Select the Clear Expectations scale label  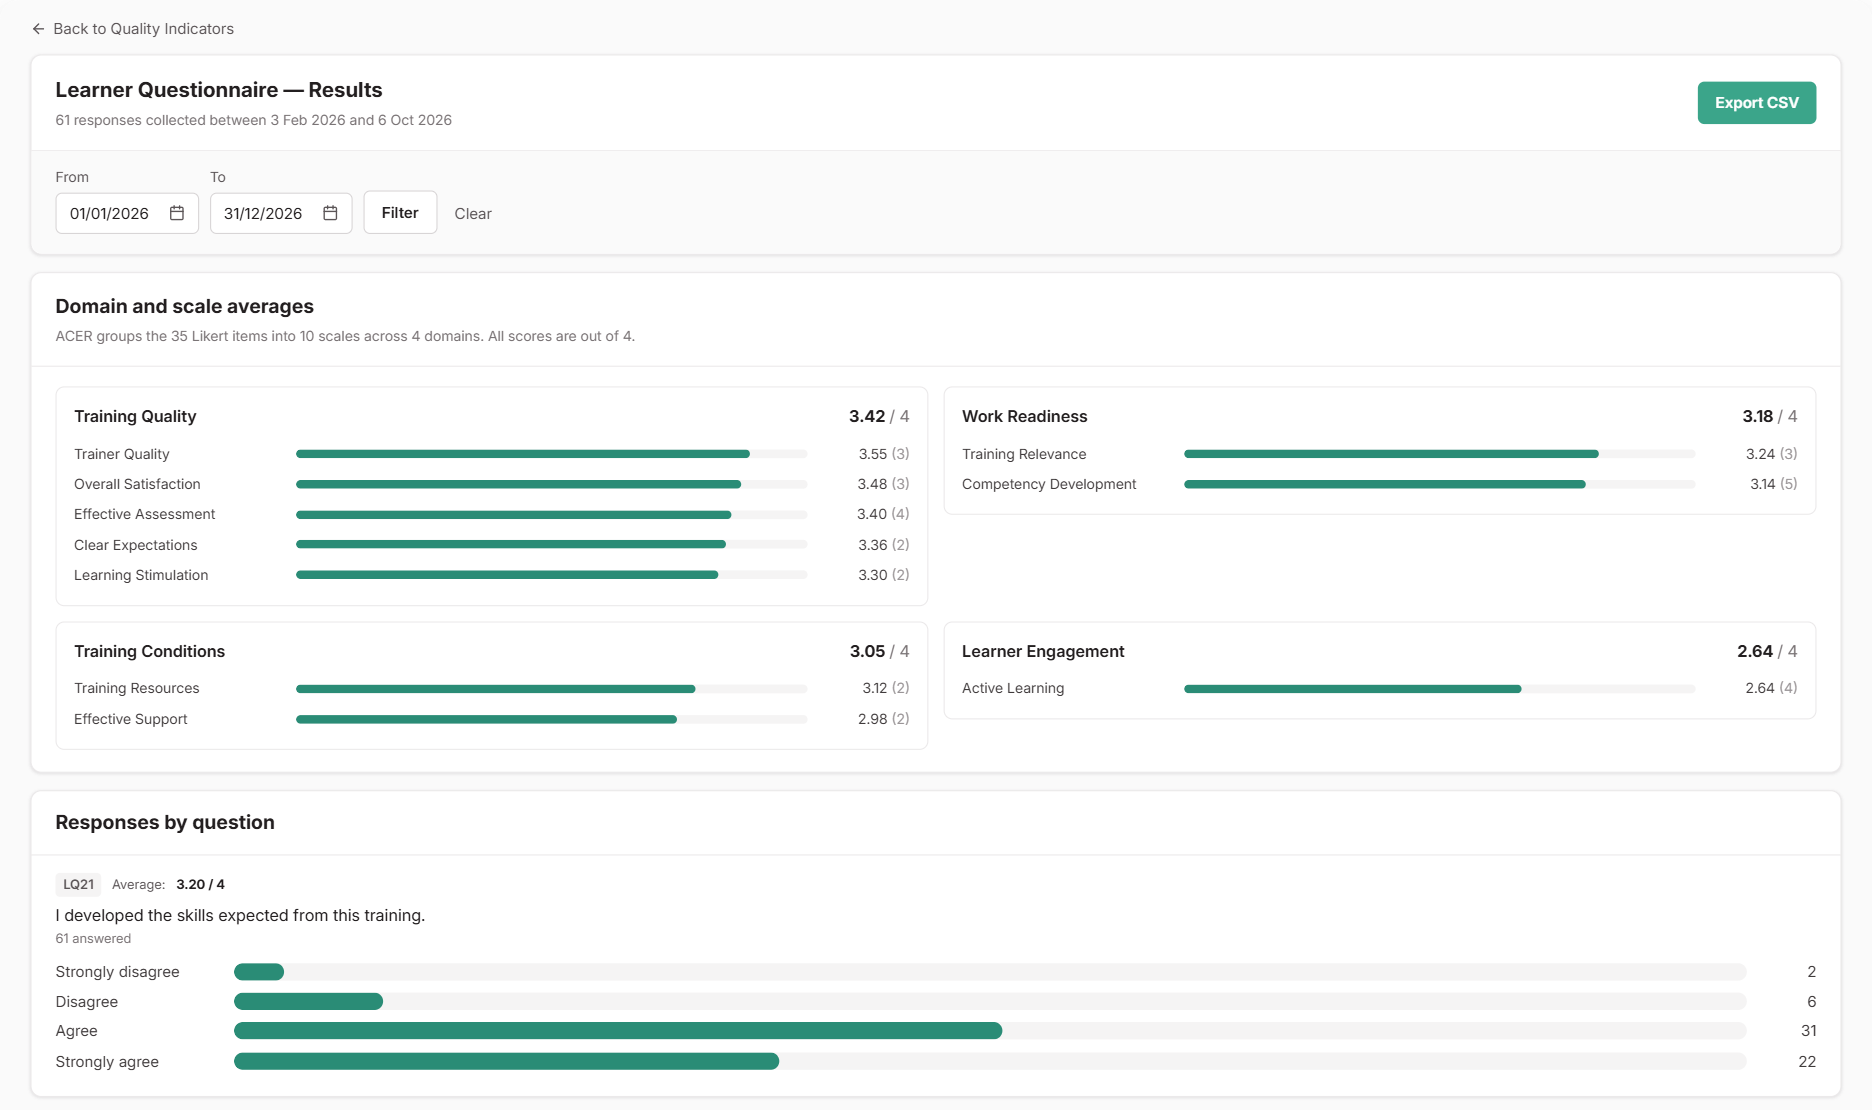point(135,545)
